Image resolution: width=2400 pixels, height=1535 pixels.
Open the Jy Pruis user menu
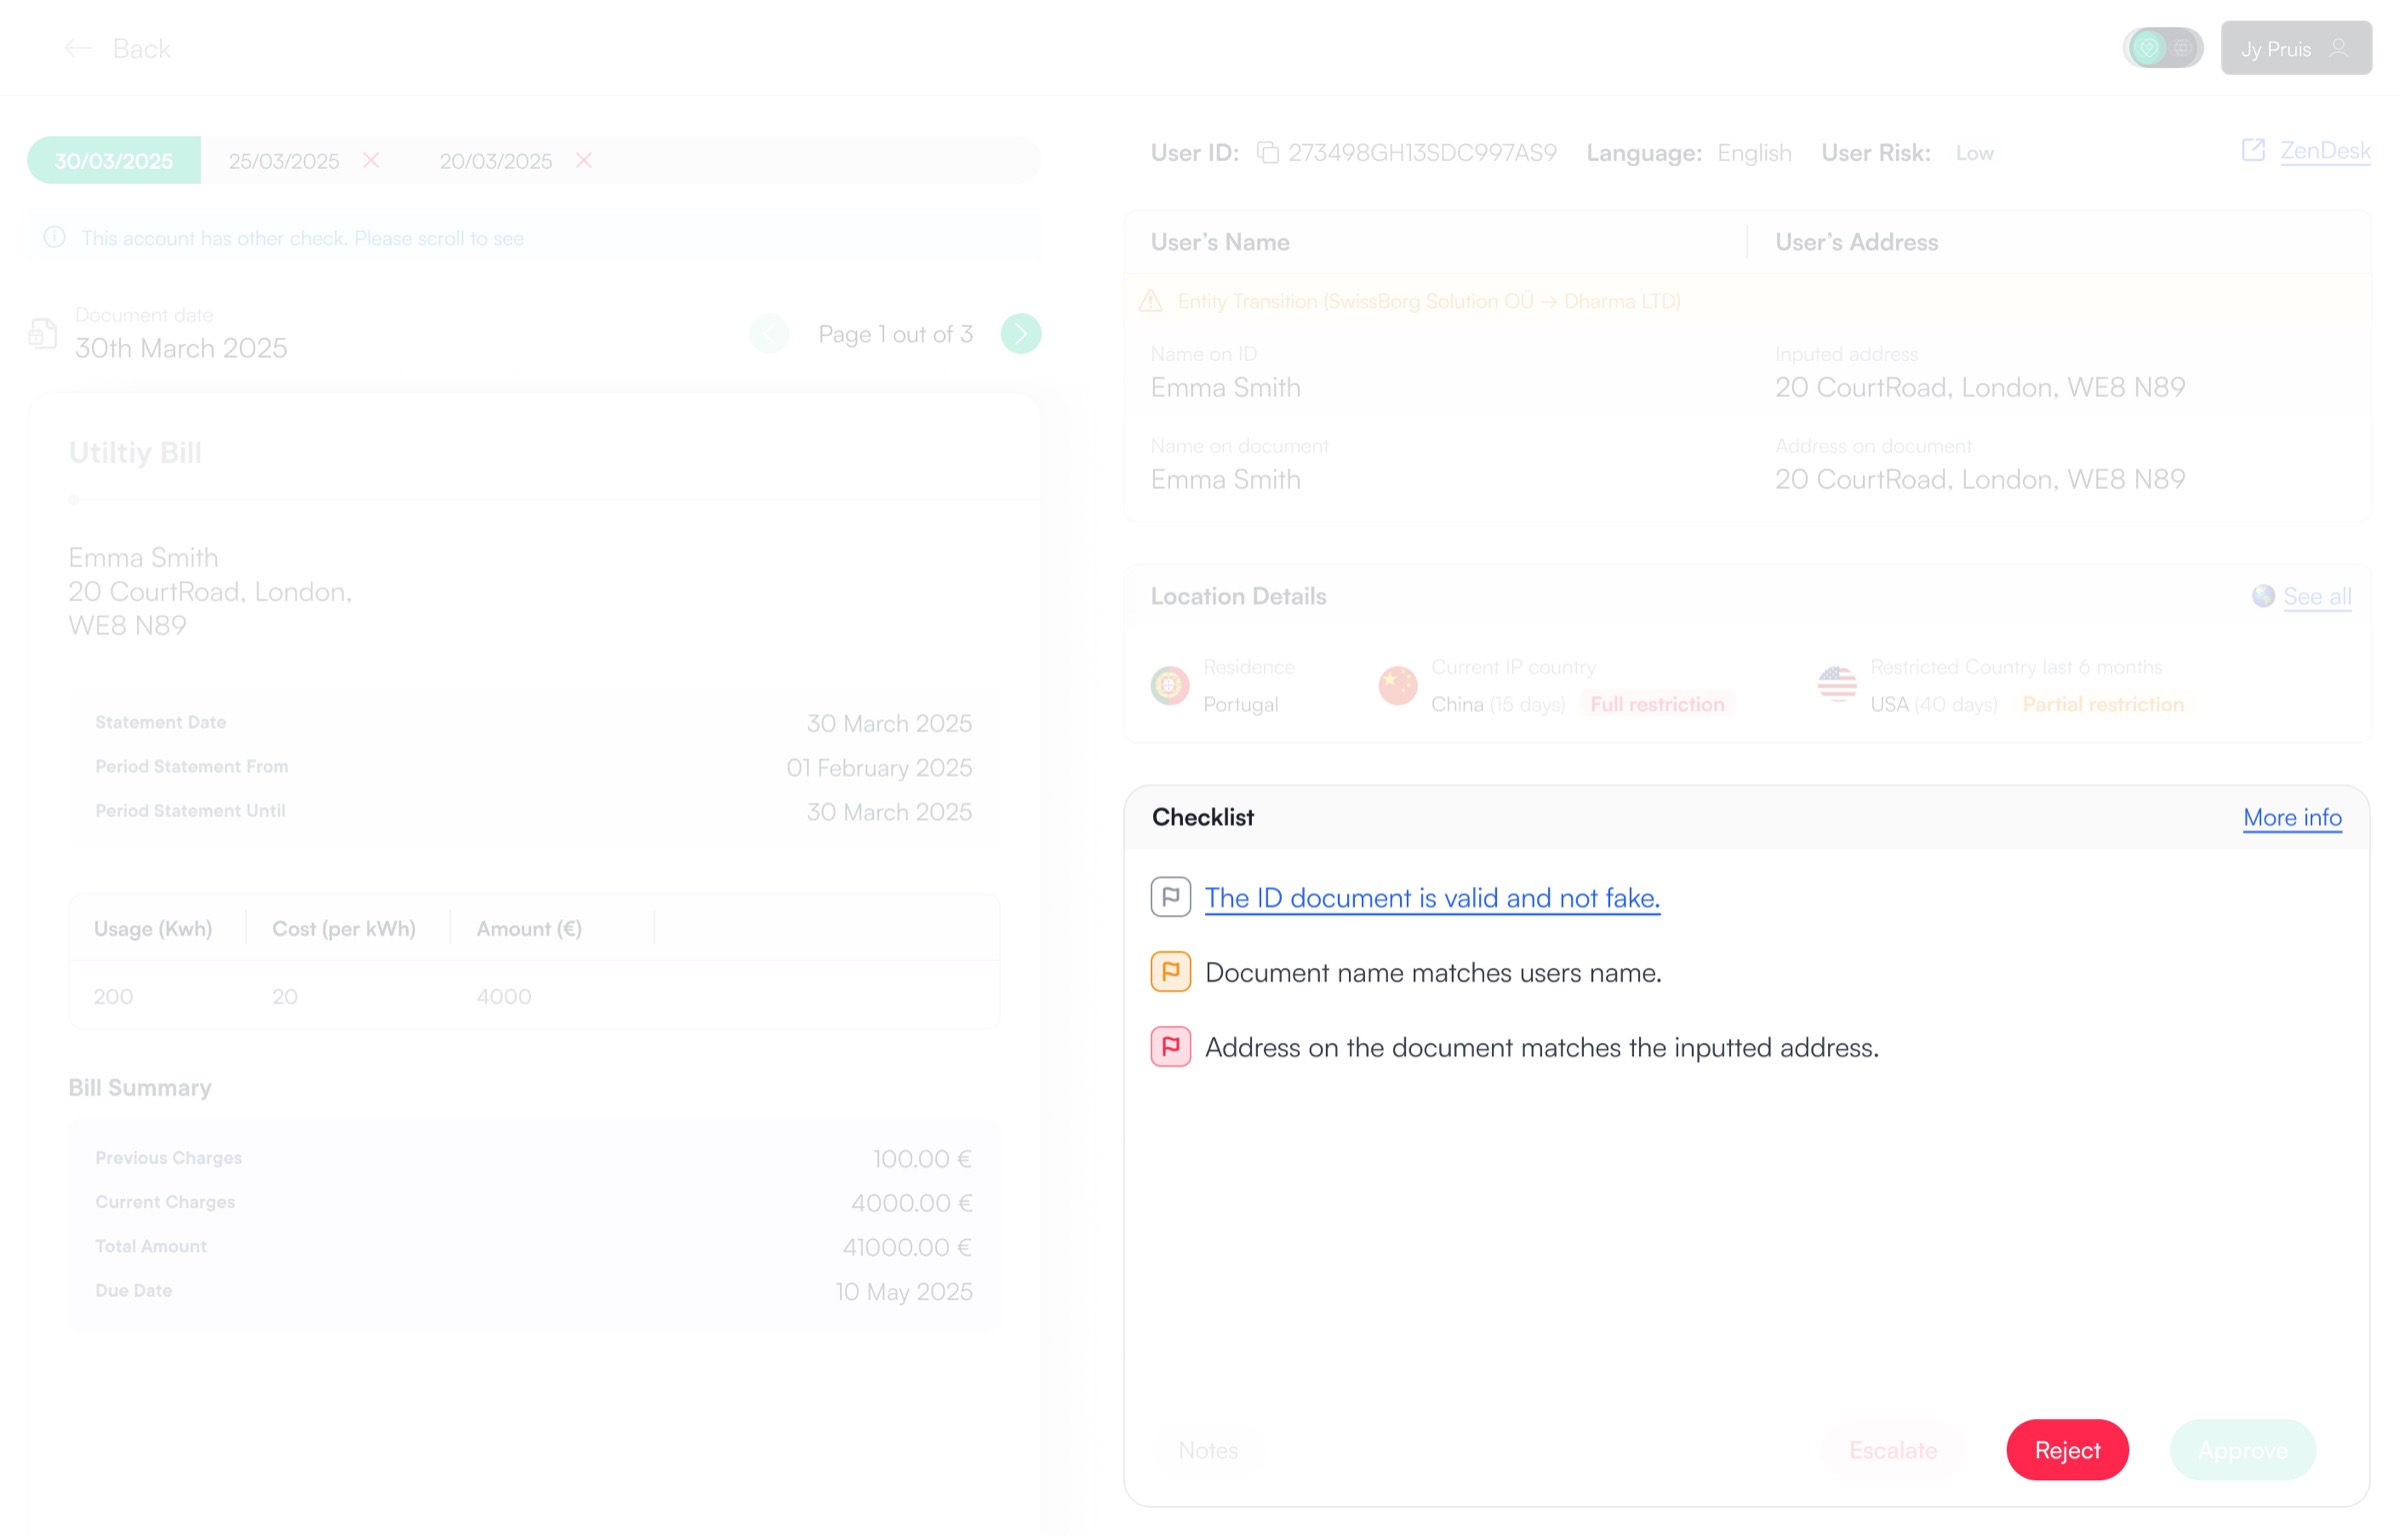(2296, 48)
